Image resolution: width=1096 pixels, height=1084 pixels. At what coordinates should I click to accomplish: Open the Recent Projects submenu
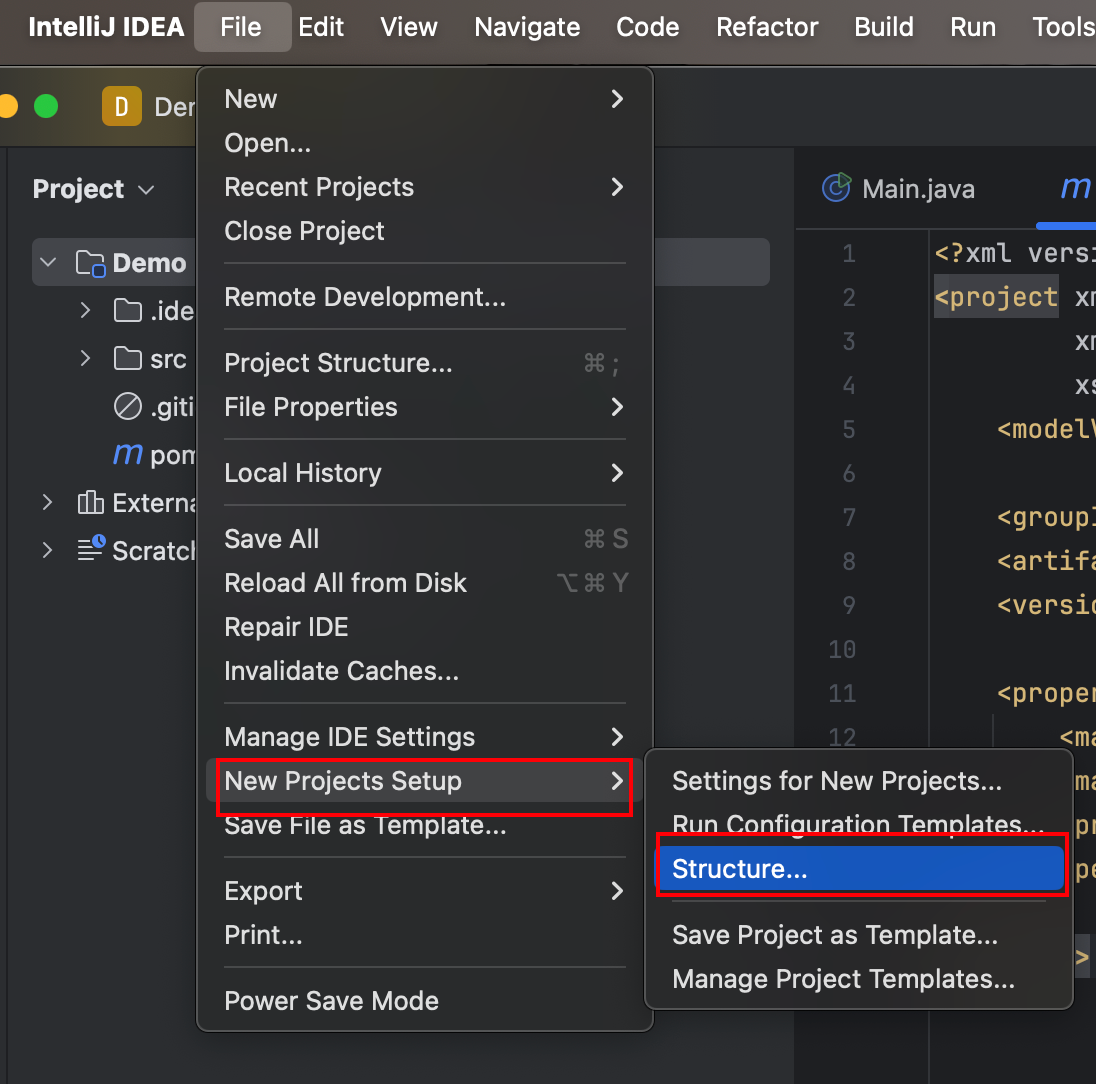coord(319,187)
